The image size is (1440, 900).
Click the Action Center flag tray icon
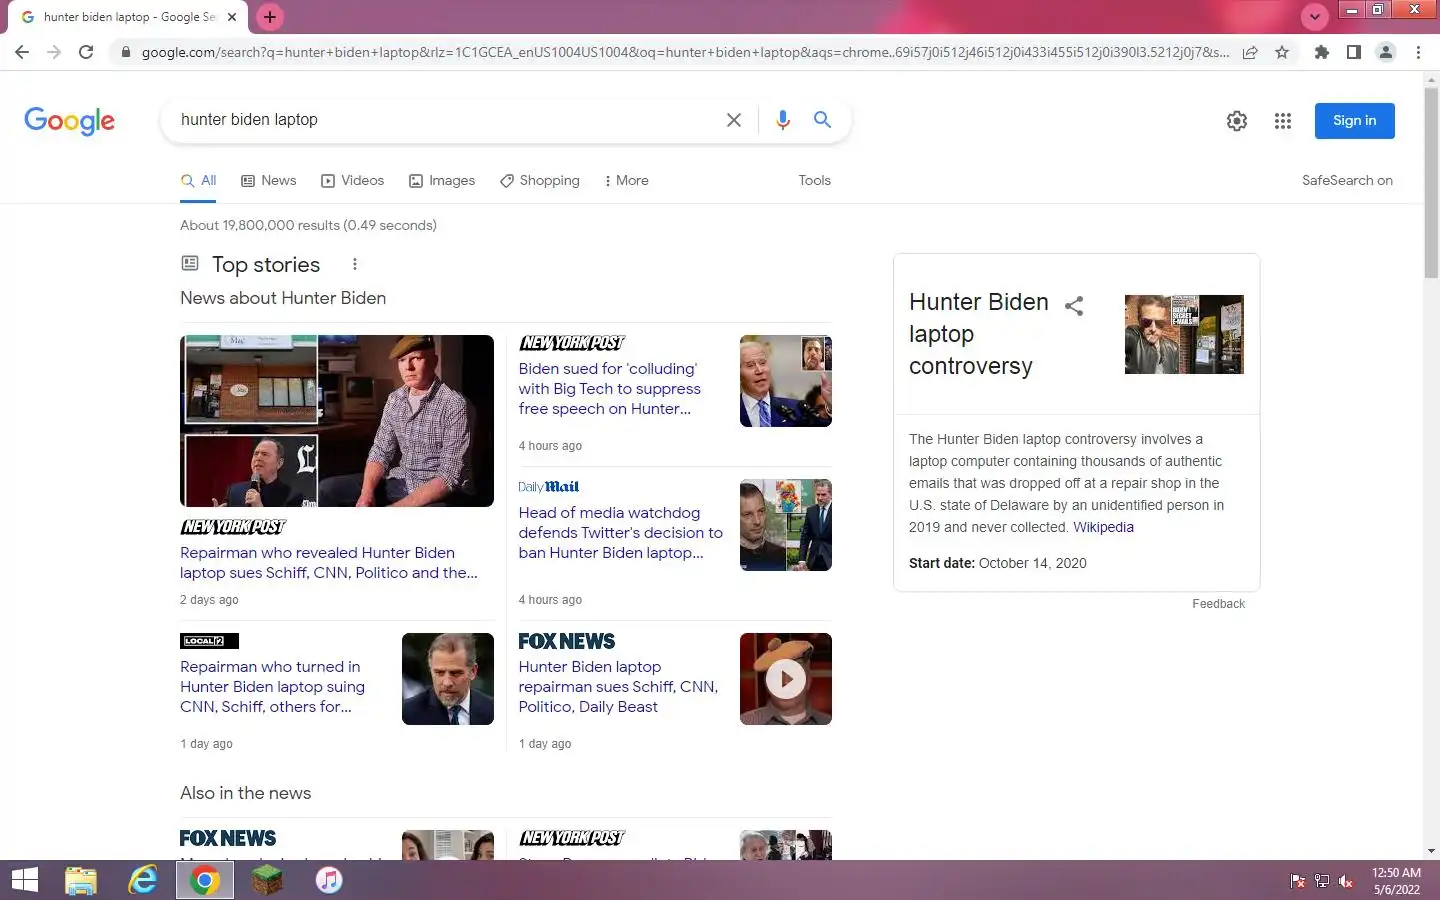[1298, 881]
